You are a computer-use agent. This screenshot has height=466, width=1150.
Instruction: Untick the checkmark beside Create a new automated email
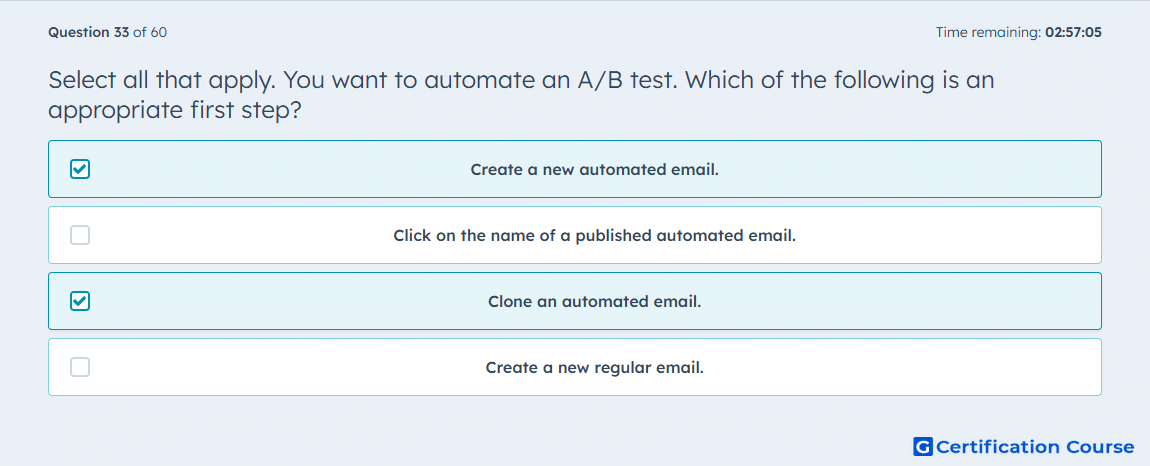click(x=80, y=169)
